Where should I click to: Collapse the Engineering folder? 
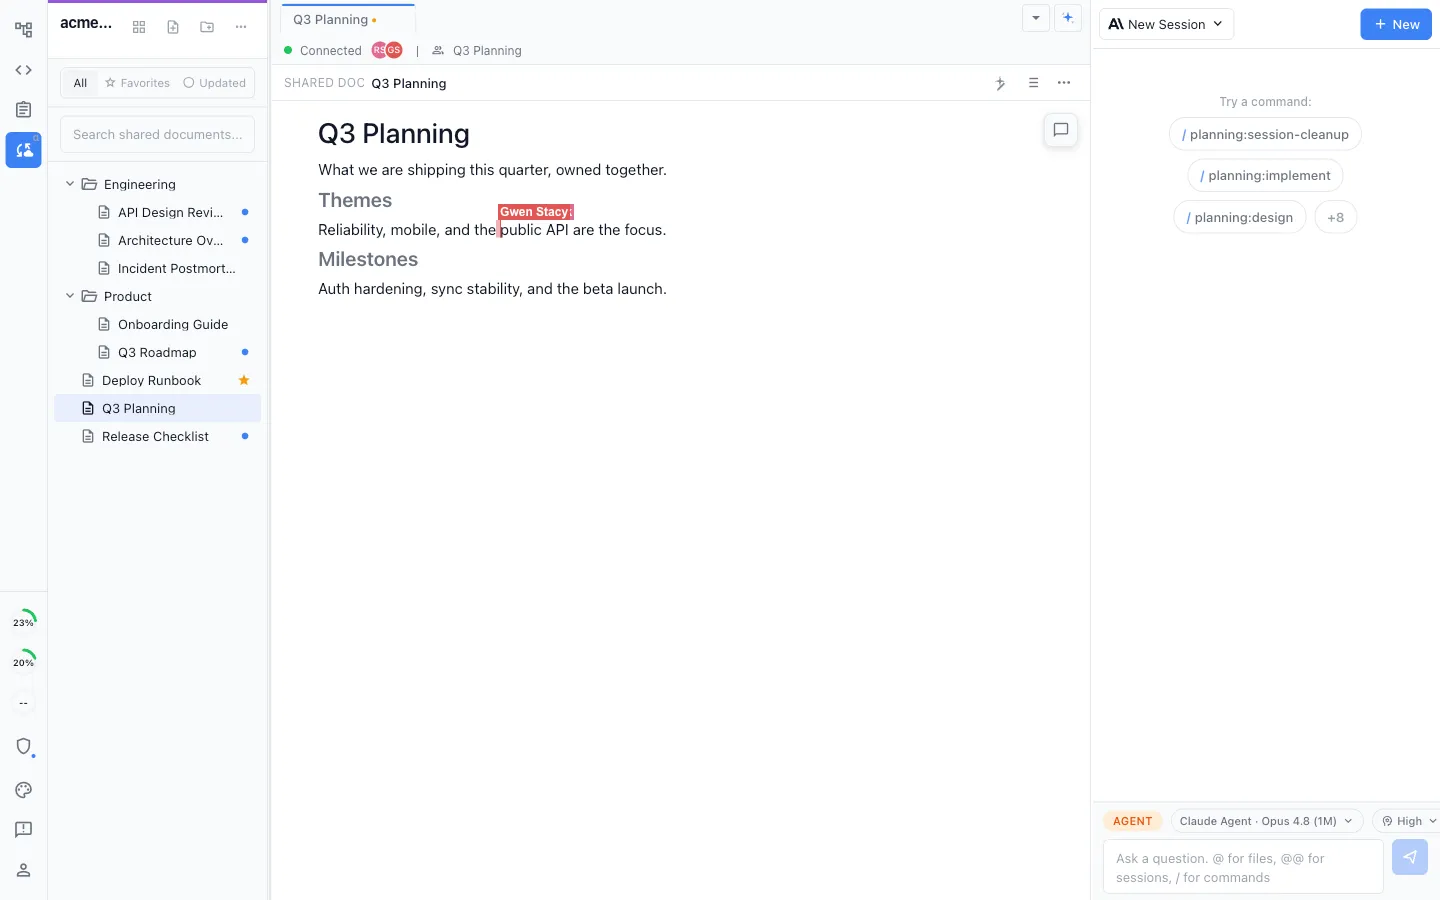70,184
